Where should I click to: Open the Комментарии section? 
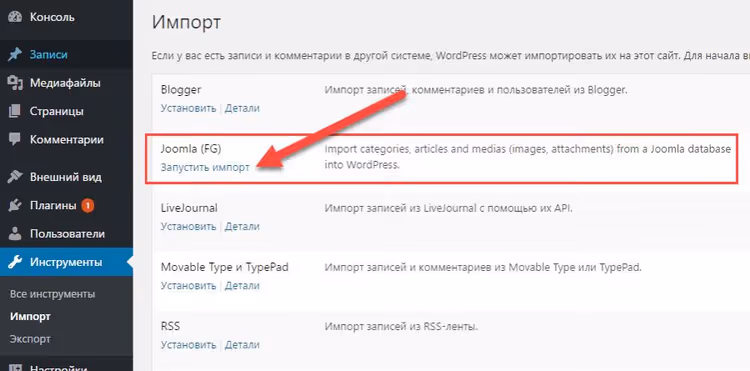click(x=66, y=140)
